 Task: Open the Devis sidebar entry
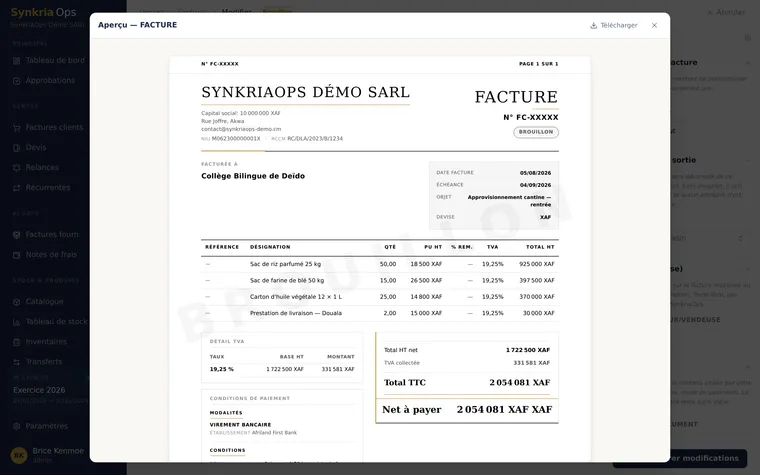point(30,147)
